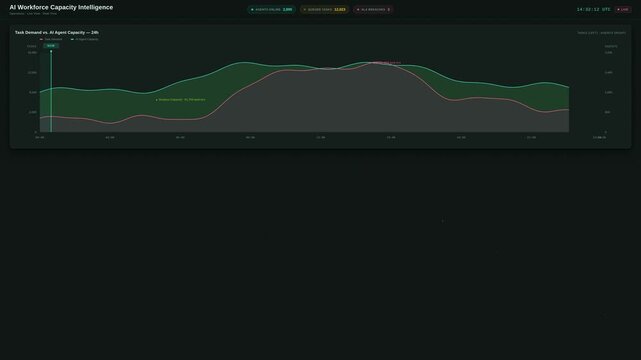
Task: Click the axis legend text at chart's top-right
Action: (x=601, y=33)
